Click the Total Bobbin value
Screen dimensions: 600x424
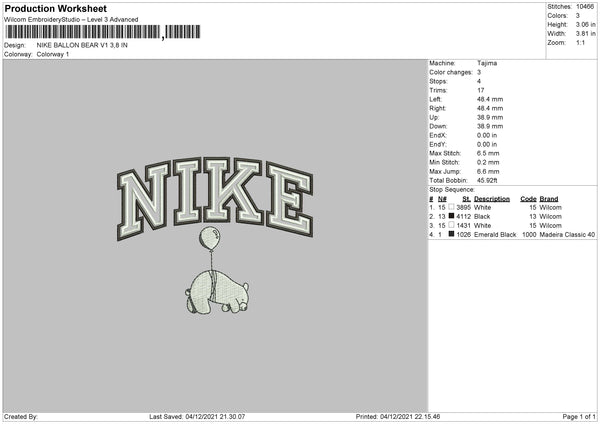[x=487, y=181]
